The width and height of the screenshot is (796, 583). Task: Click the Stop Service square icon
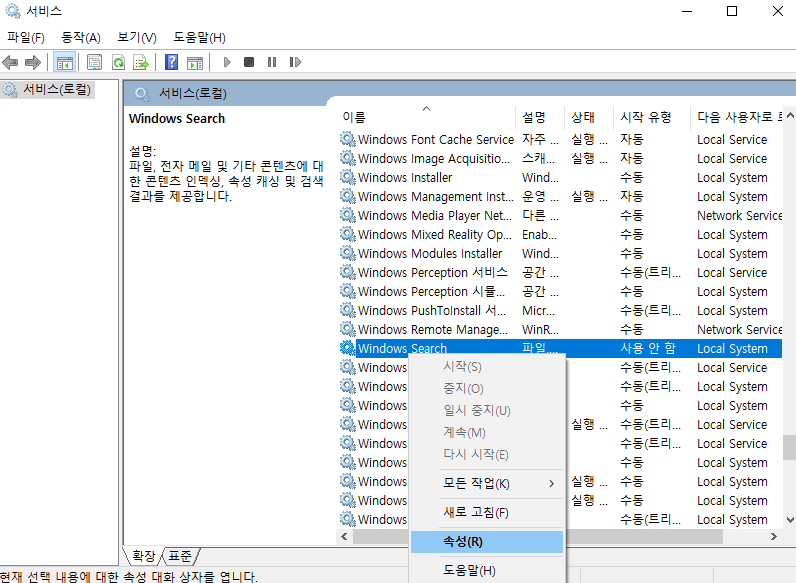pos(249,62)
